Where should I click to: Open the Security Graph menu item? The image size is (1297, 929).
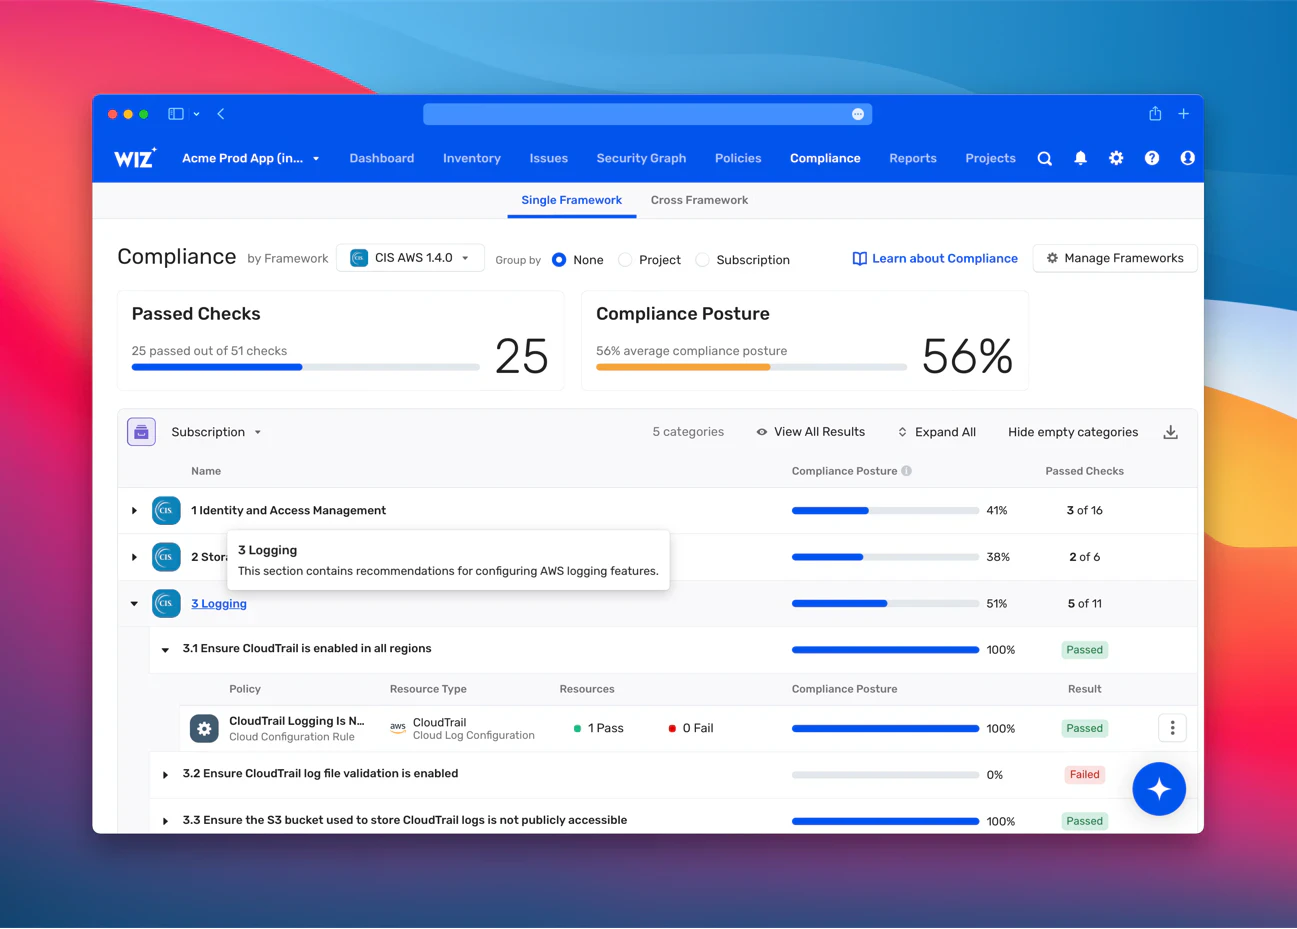pyautogui.click(x=641, y=158)
